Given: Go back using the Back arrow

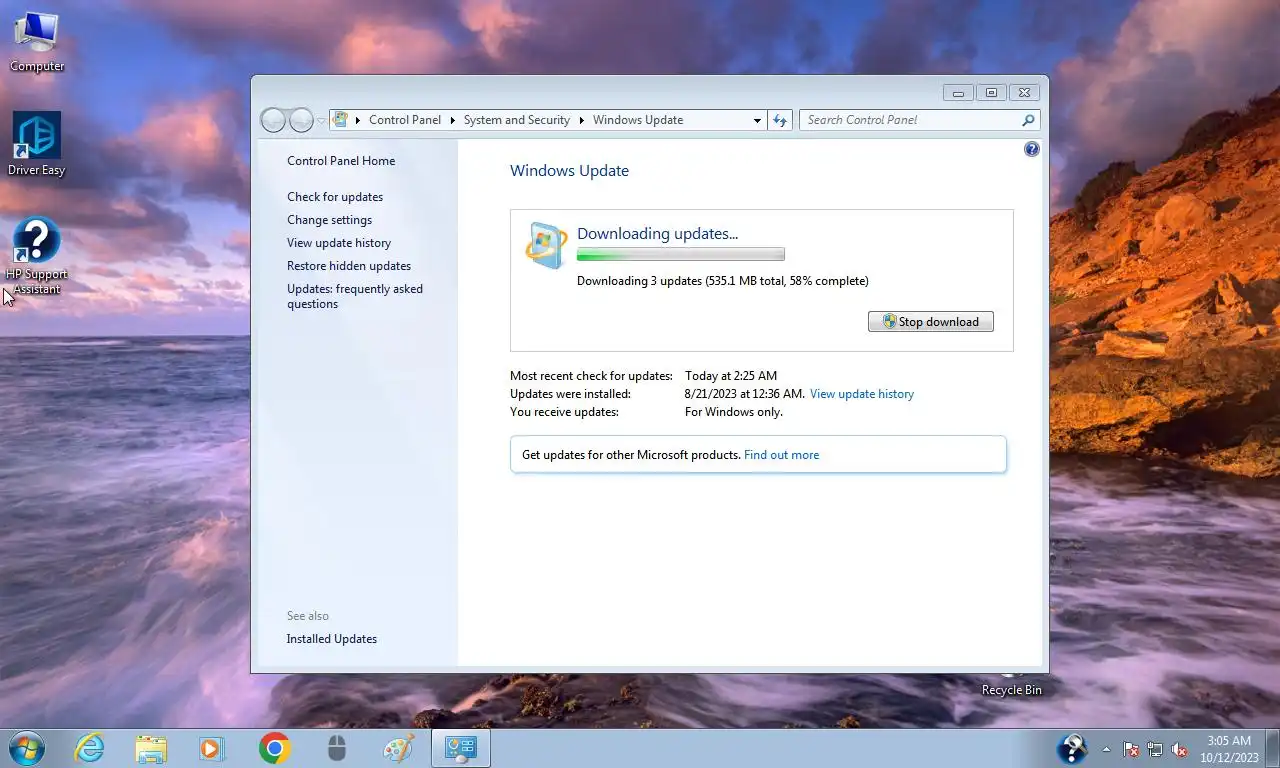Looking at the screenshot, I should pyautogui.click(x=273, y=120).
